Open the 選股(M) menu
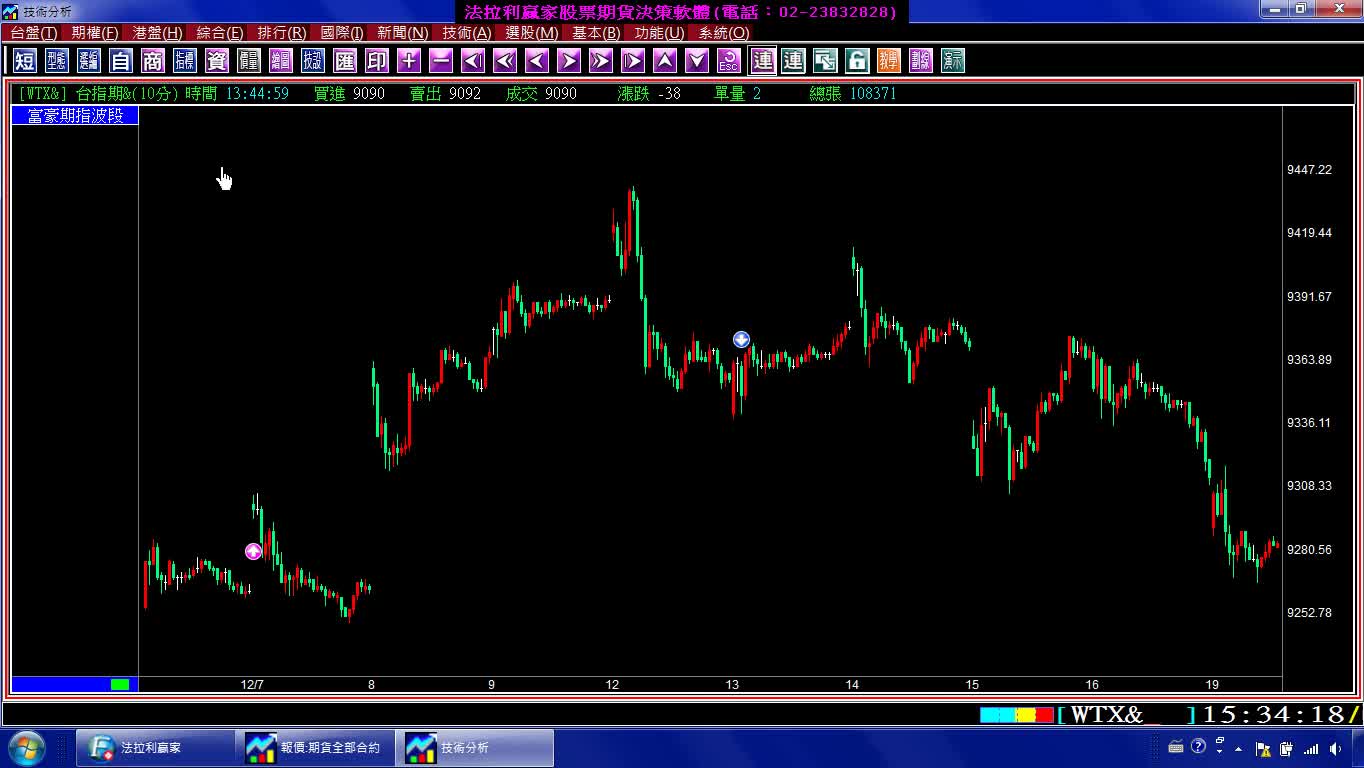This screenshot has height=768, width=1364. 532,33
